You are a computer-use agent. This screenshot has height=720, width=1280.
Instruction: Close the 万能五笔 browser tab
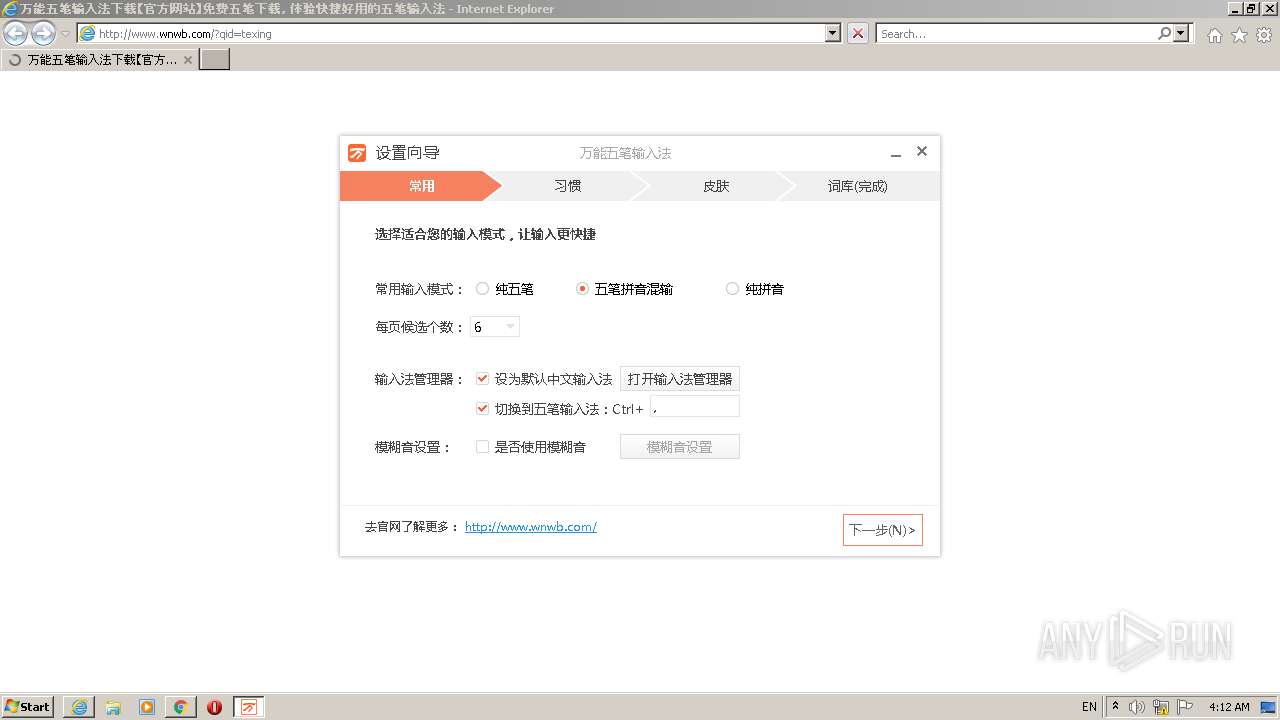(187, 60)
